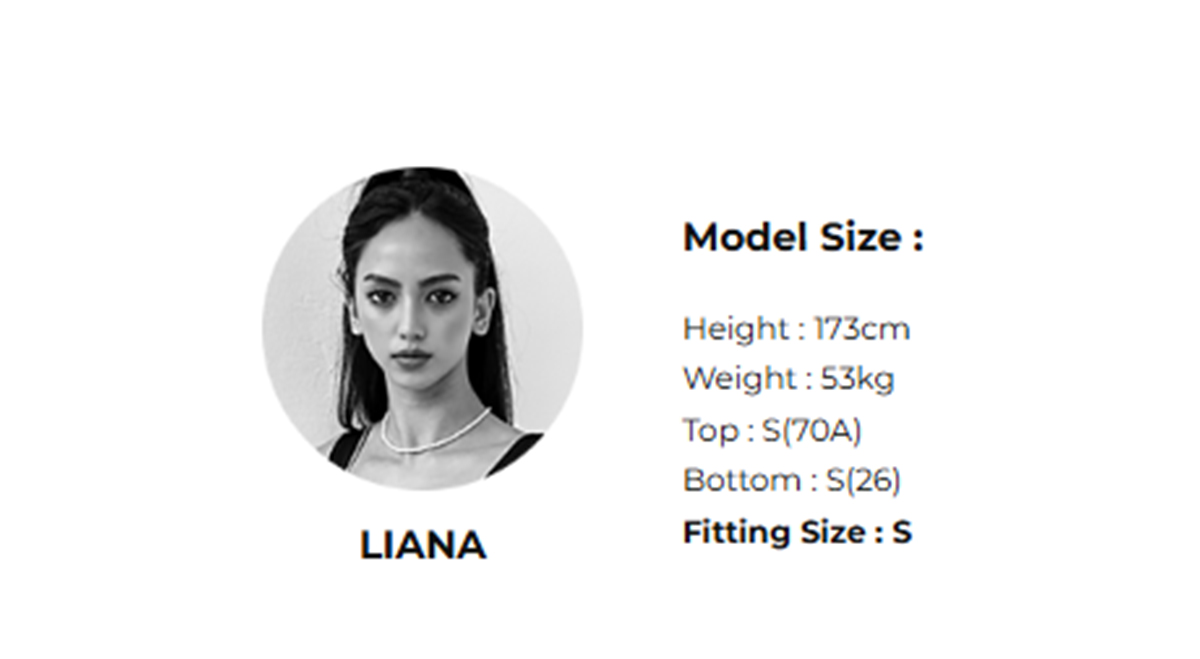The height and width of the screenshot is (659, 1200).
Task: Click the colon after Model Size heading
Action: [917, 240]
